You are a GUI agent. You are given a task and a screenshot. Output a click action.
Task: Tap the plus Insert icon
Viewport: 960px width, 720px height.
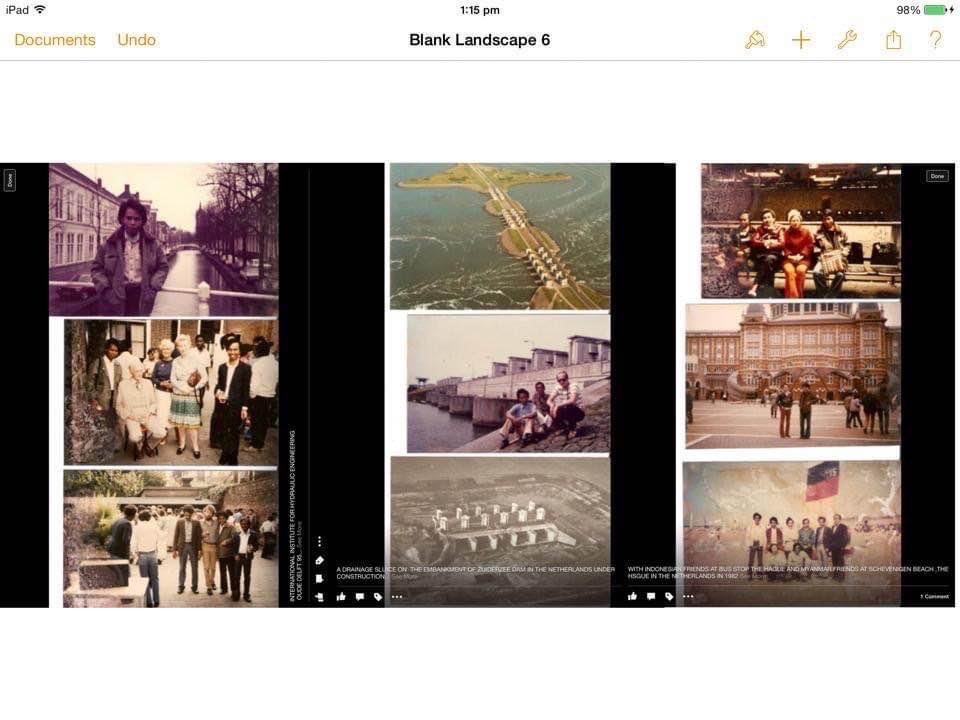click(x=801, y=40)
